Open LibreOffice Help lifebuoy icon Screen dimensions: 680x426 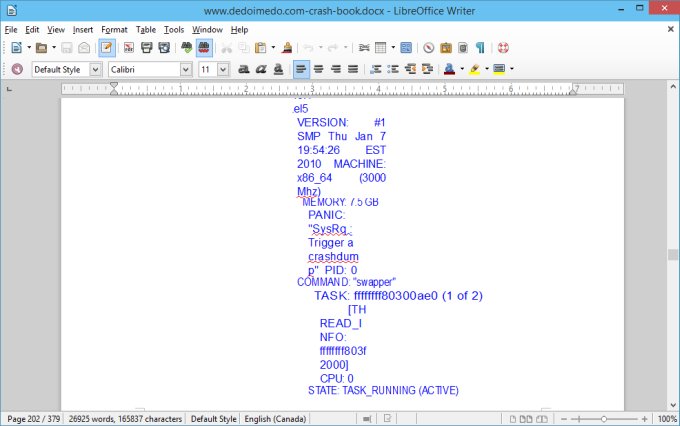pyautogui.click(x=503, y=48)
